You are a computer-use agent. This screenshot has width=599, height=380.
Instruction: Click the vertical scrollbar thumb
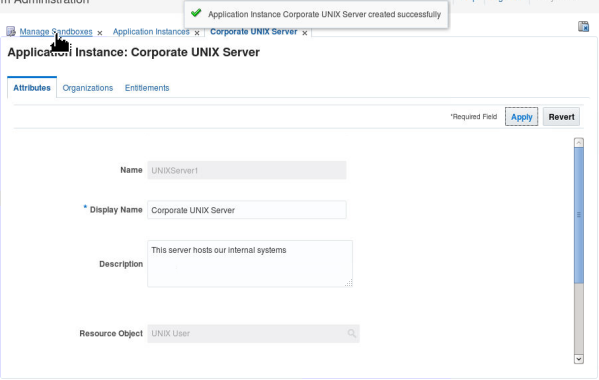pyautogui.click(x=579, y=215)
